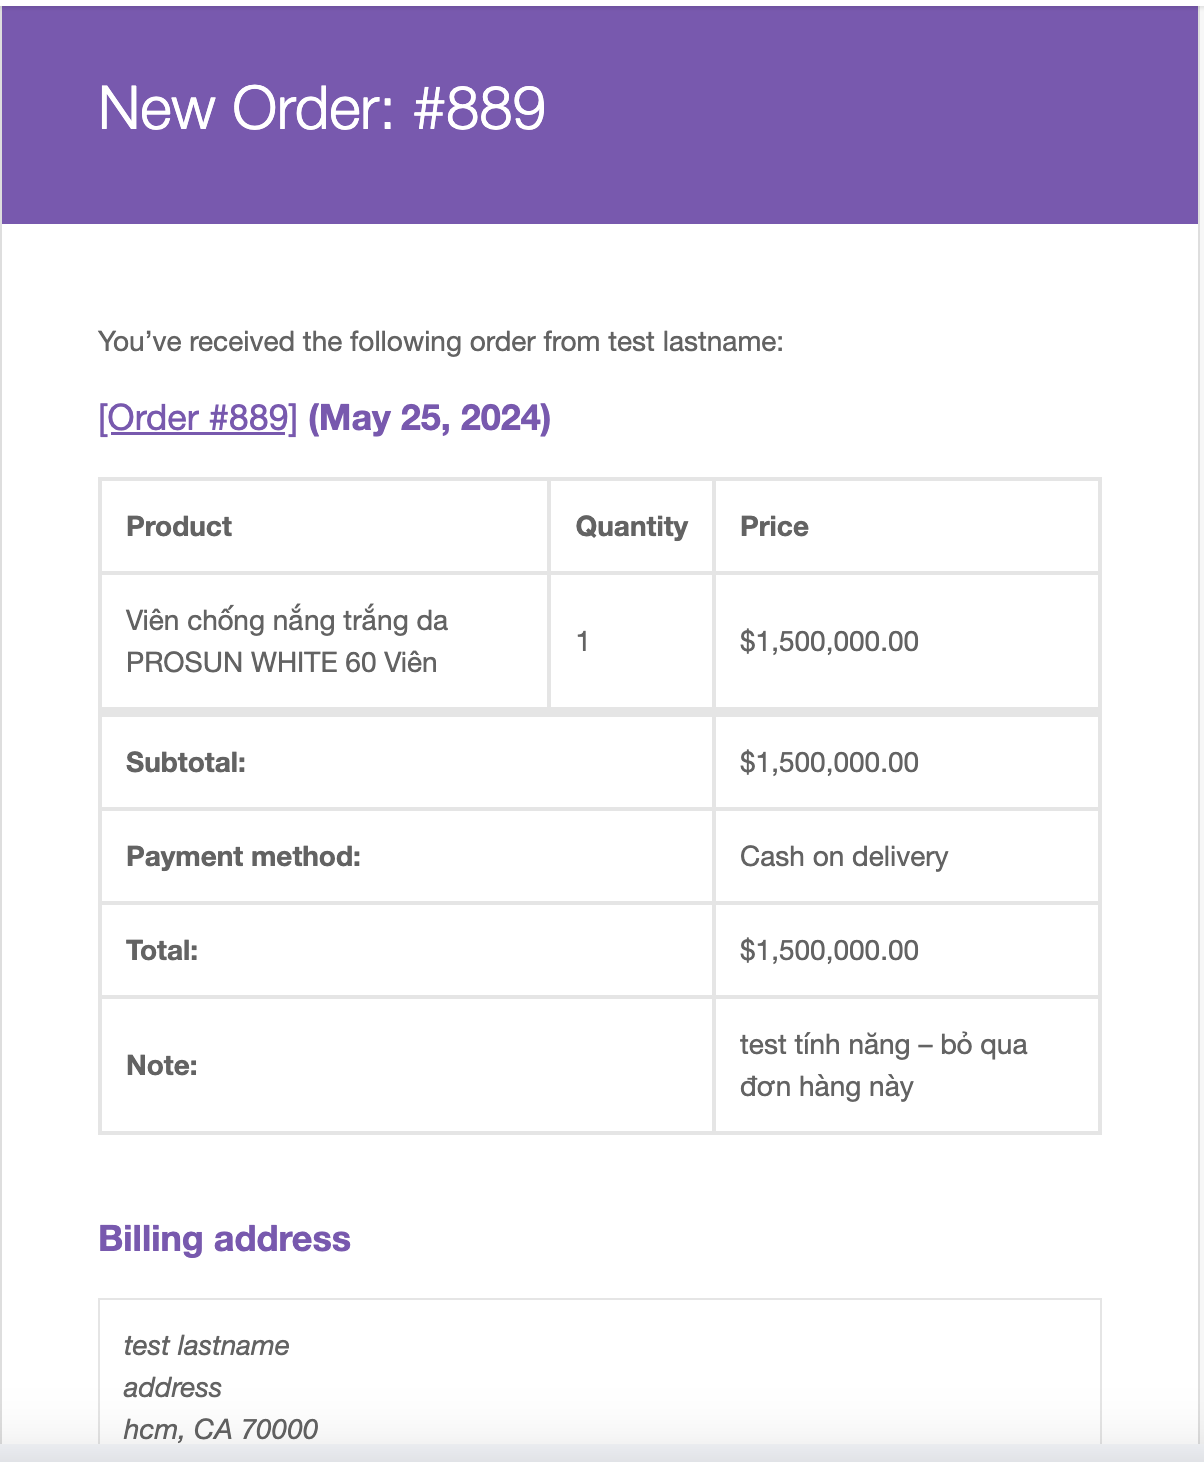Click the Billing address heading
Screen dimensions: 1204x1462
click(x=224, y=1239)
